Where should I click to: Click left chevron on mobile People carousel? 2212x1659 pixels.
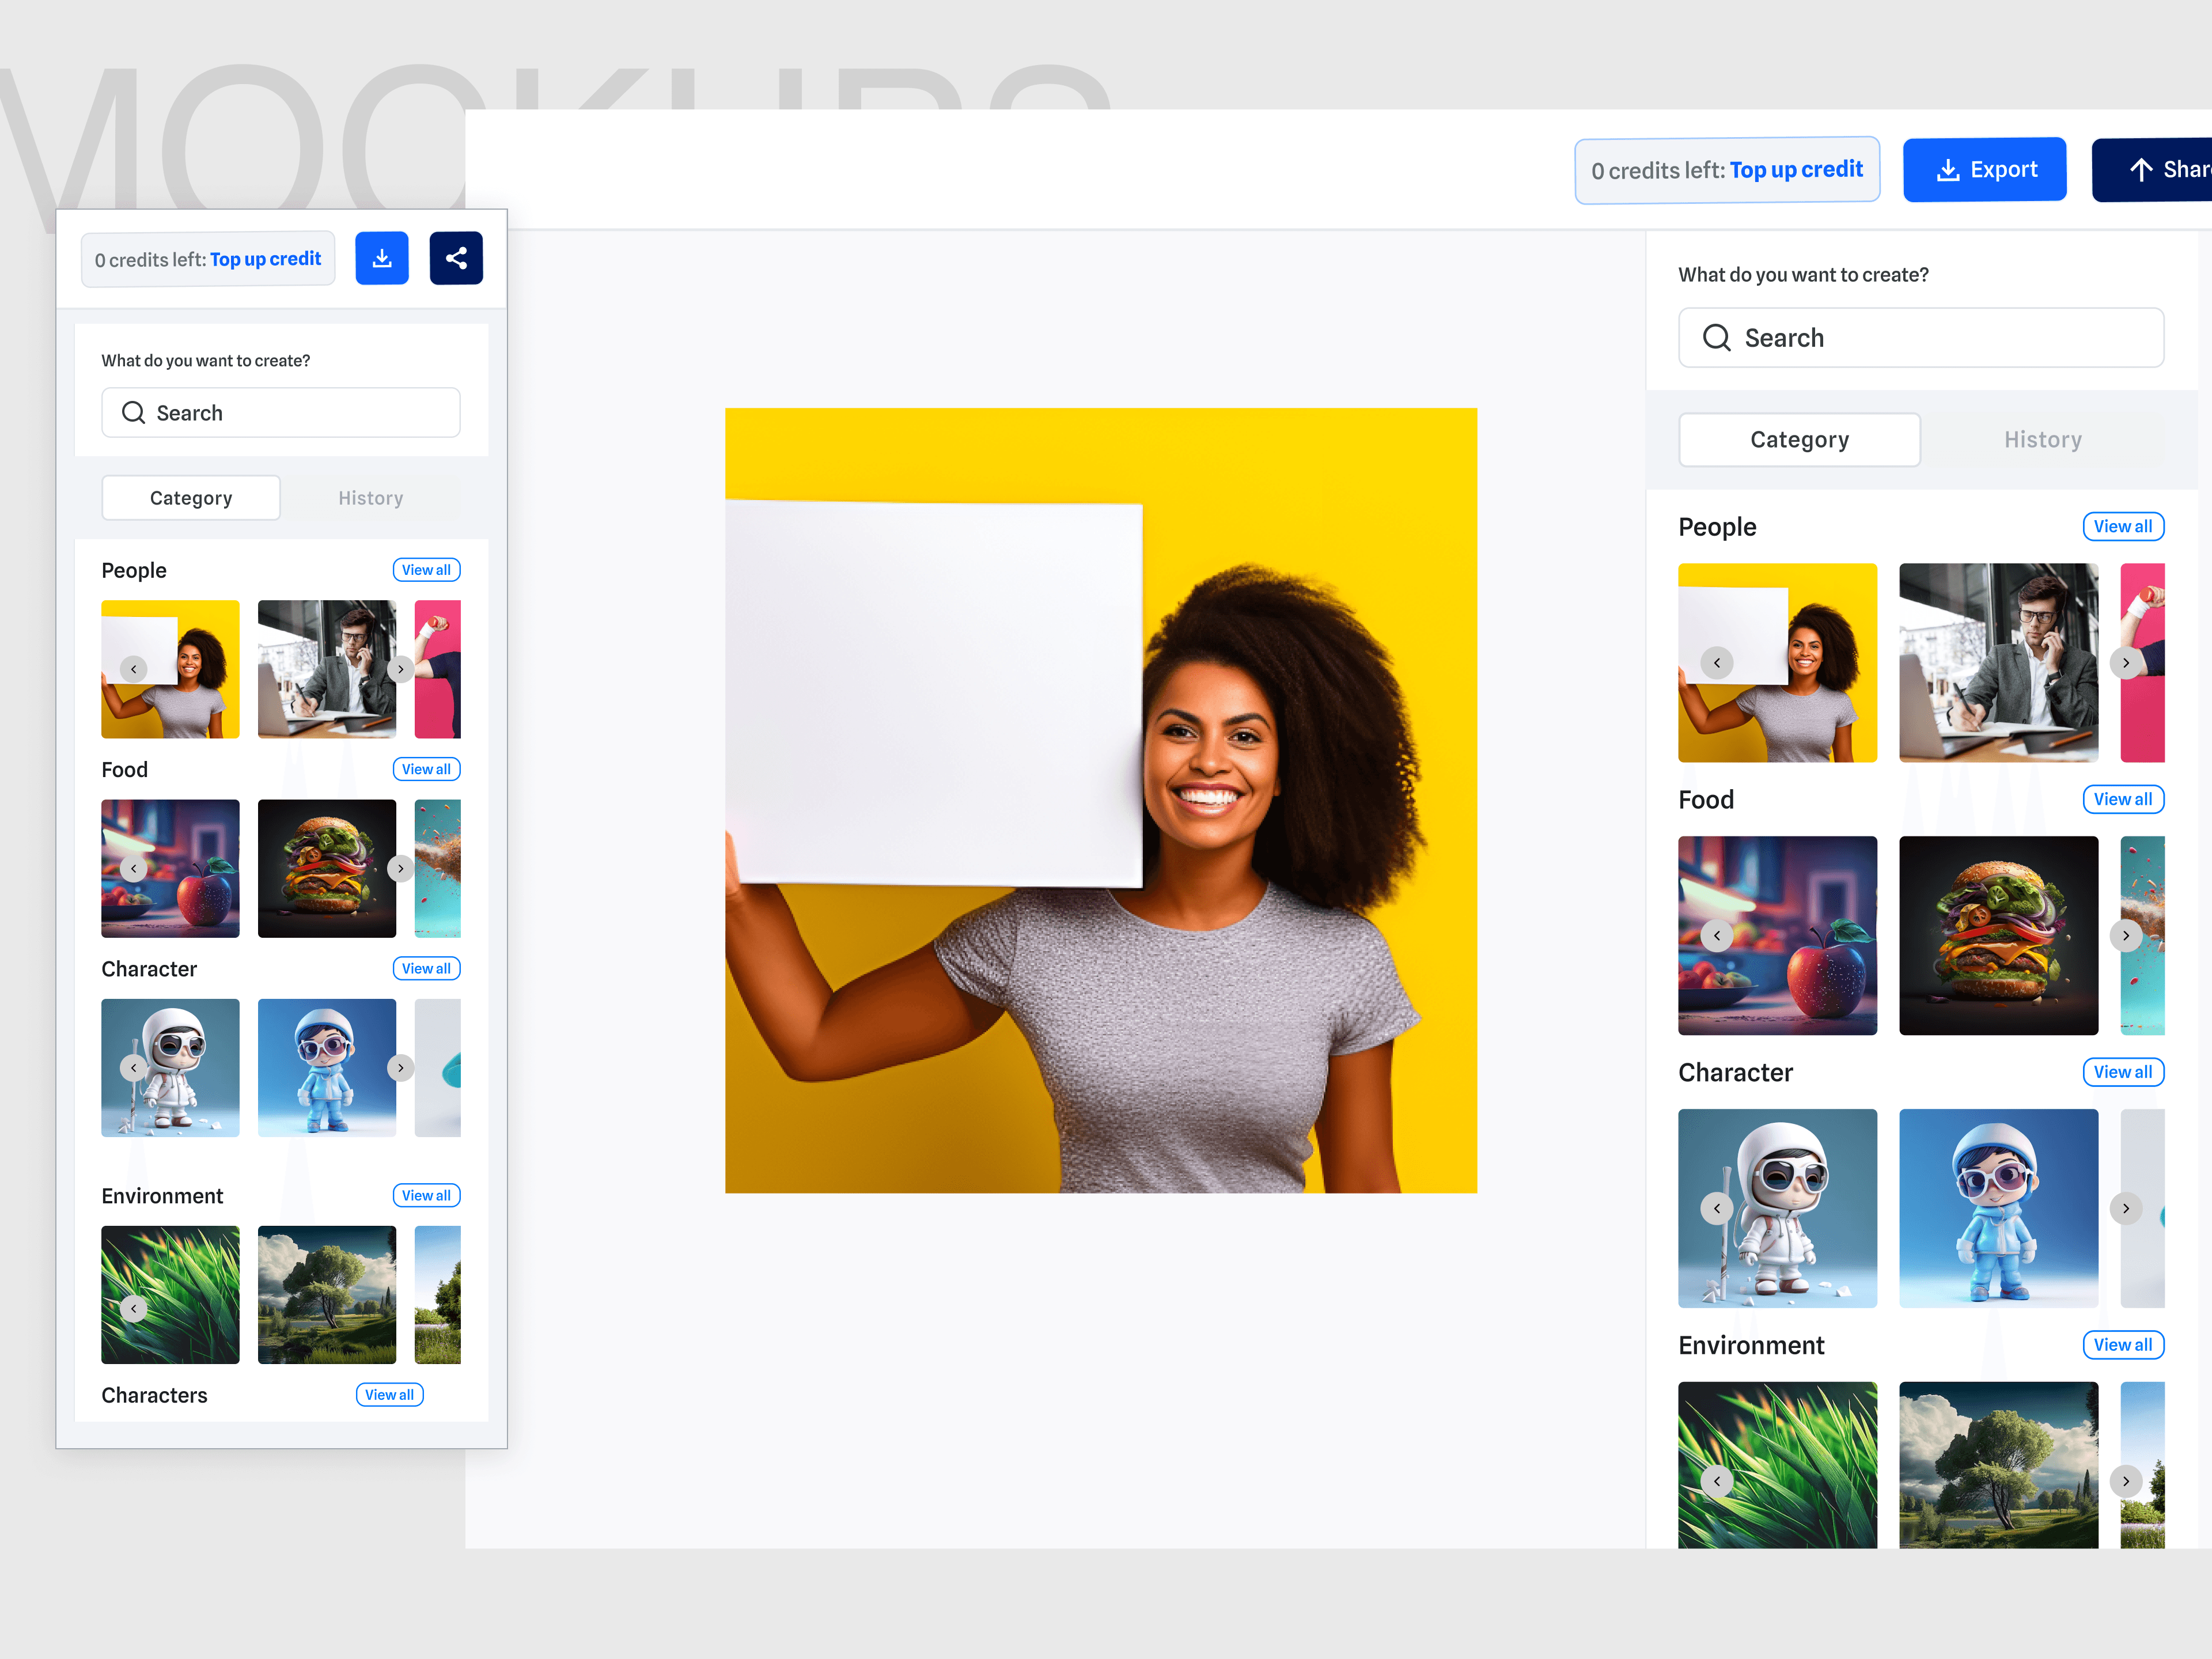pyautogui.click(x=134, y=669)
